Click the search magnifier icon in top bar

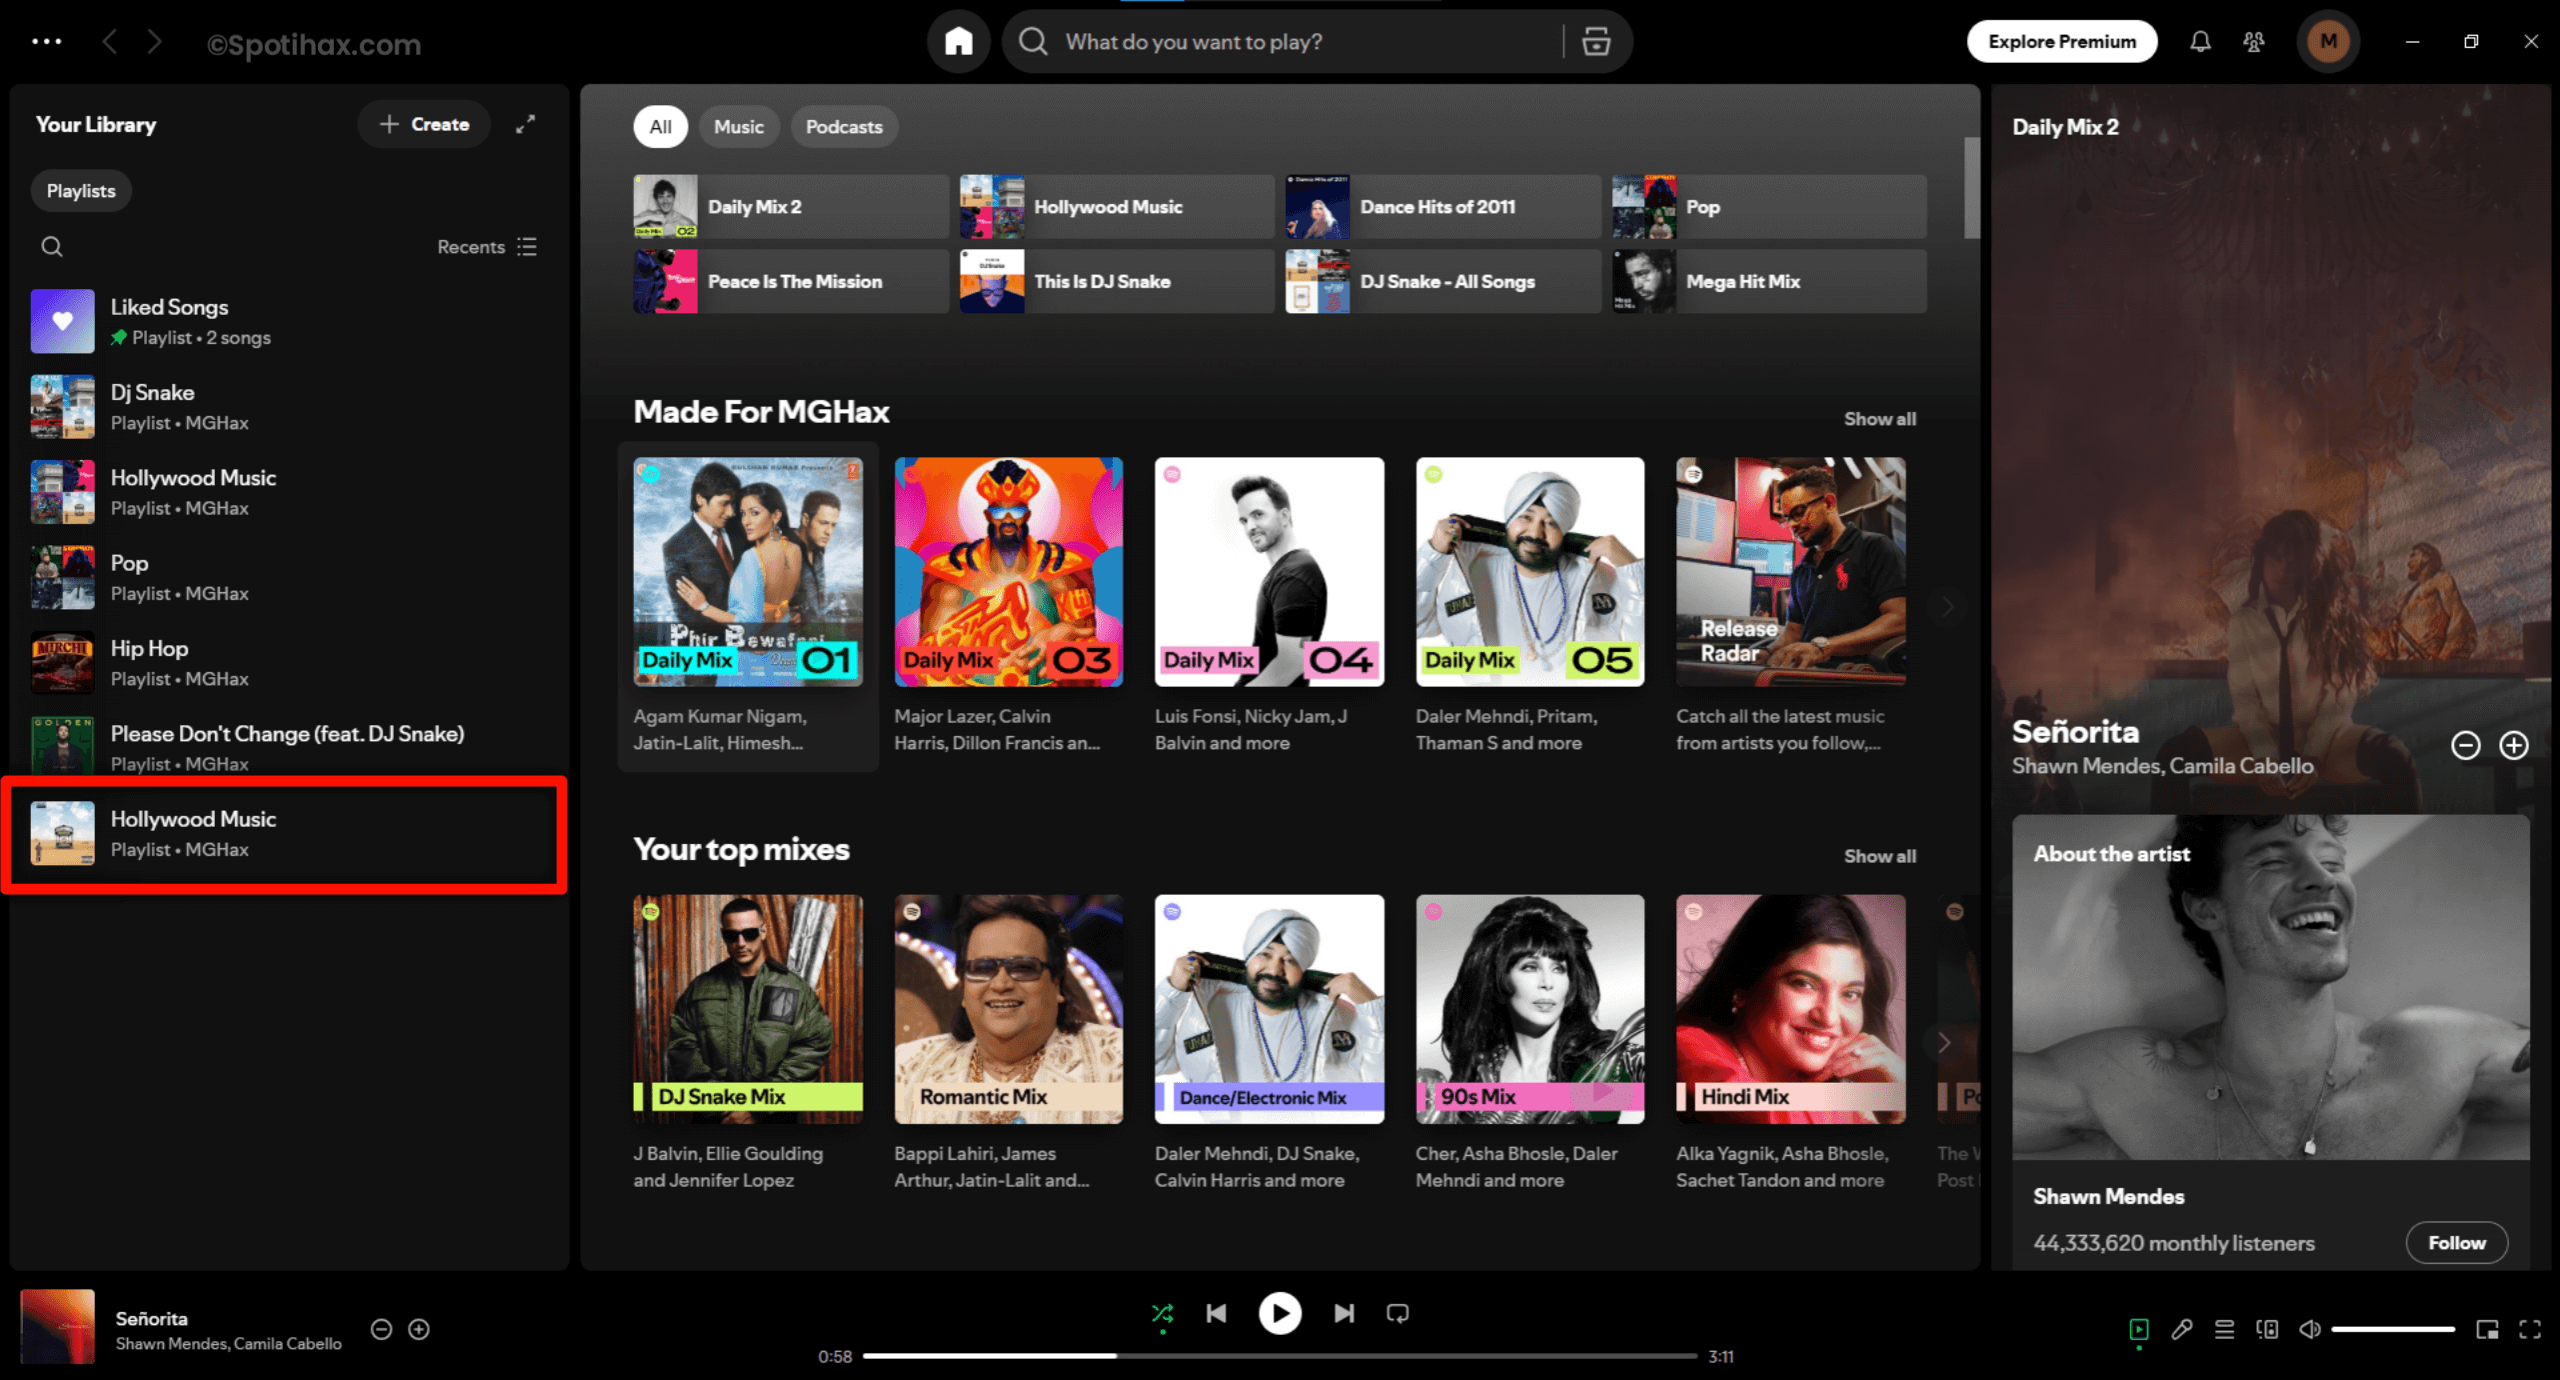[x=1033, y=42]
